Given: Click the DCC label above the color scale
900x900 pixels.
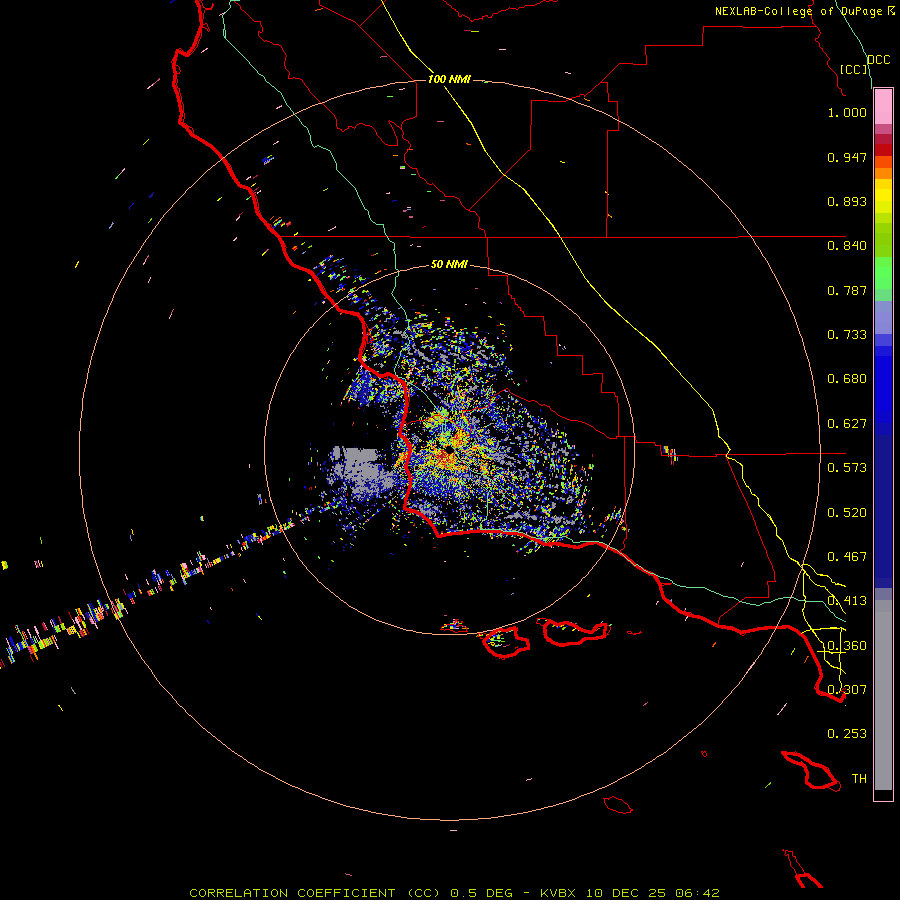Looking at the screenshot, I should [x=878, y=60].
